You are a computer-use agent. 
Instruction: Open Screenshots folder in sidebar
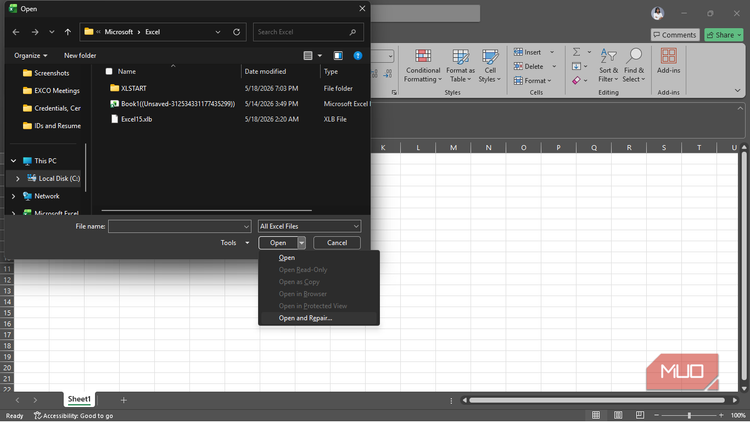(52, 73)
